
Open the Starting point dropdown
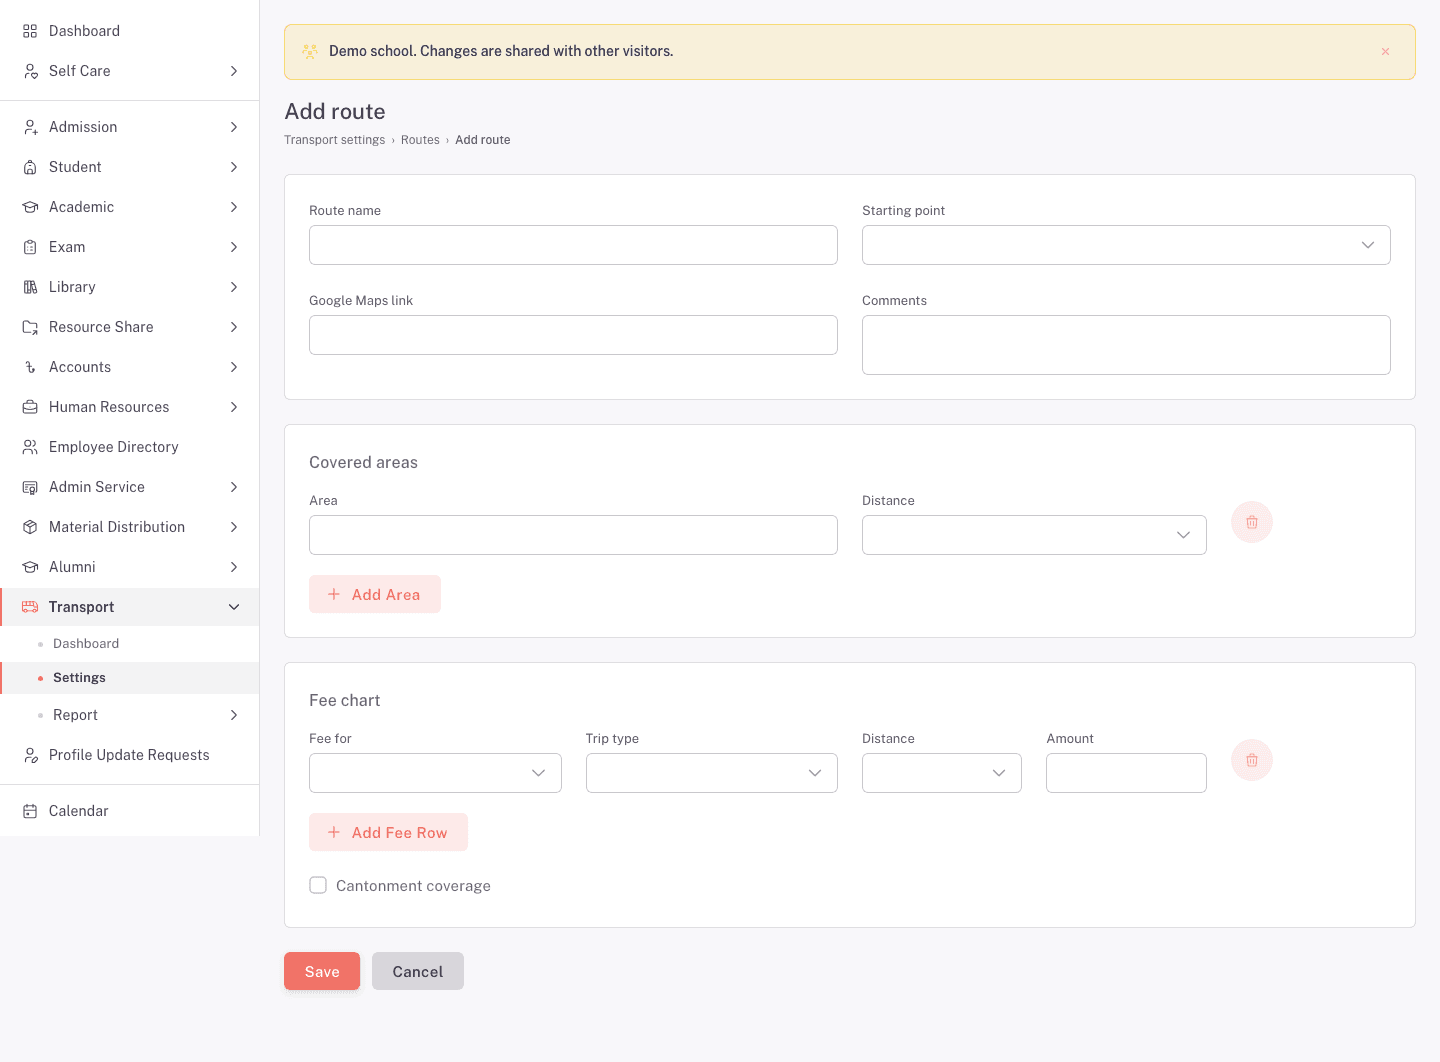(x=1126, y=245)
